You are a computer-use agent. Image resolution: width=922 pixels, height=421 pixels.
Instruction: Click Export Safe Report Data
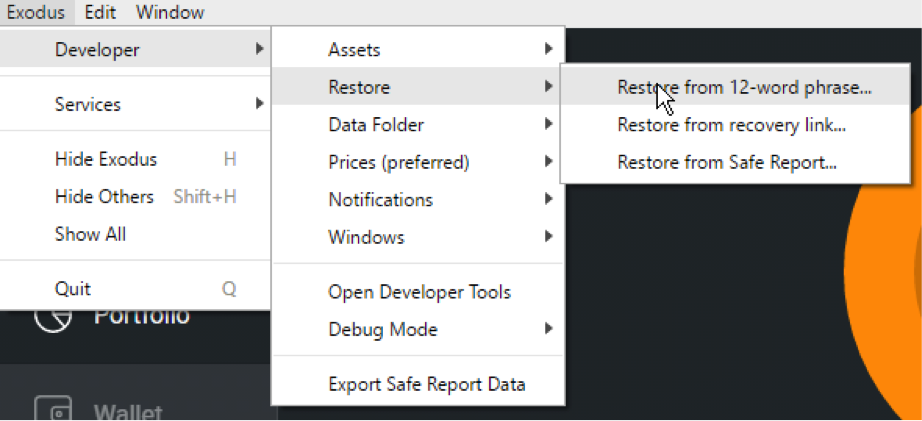point(418,385)
